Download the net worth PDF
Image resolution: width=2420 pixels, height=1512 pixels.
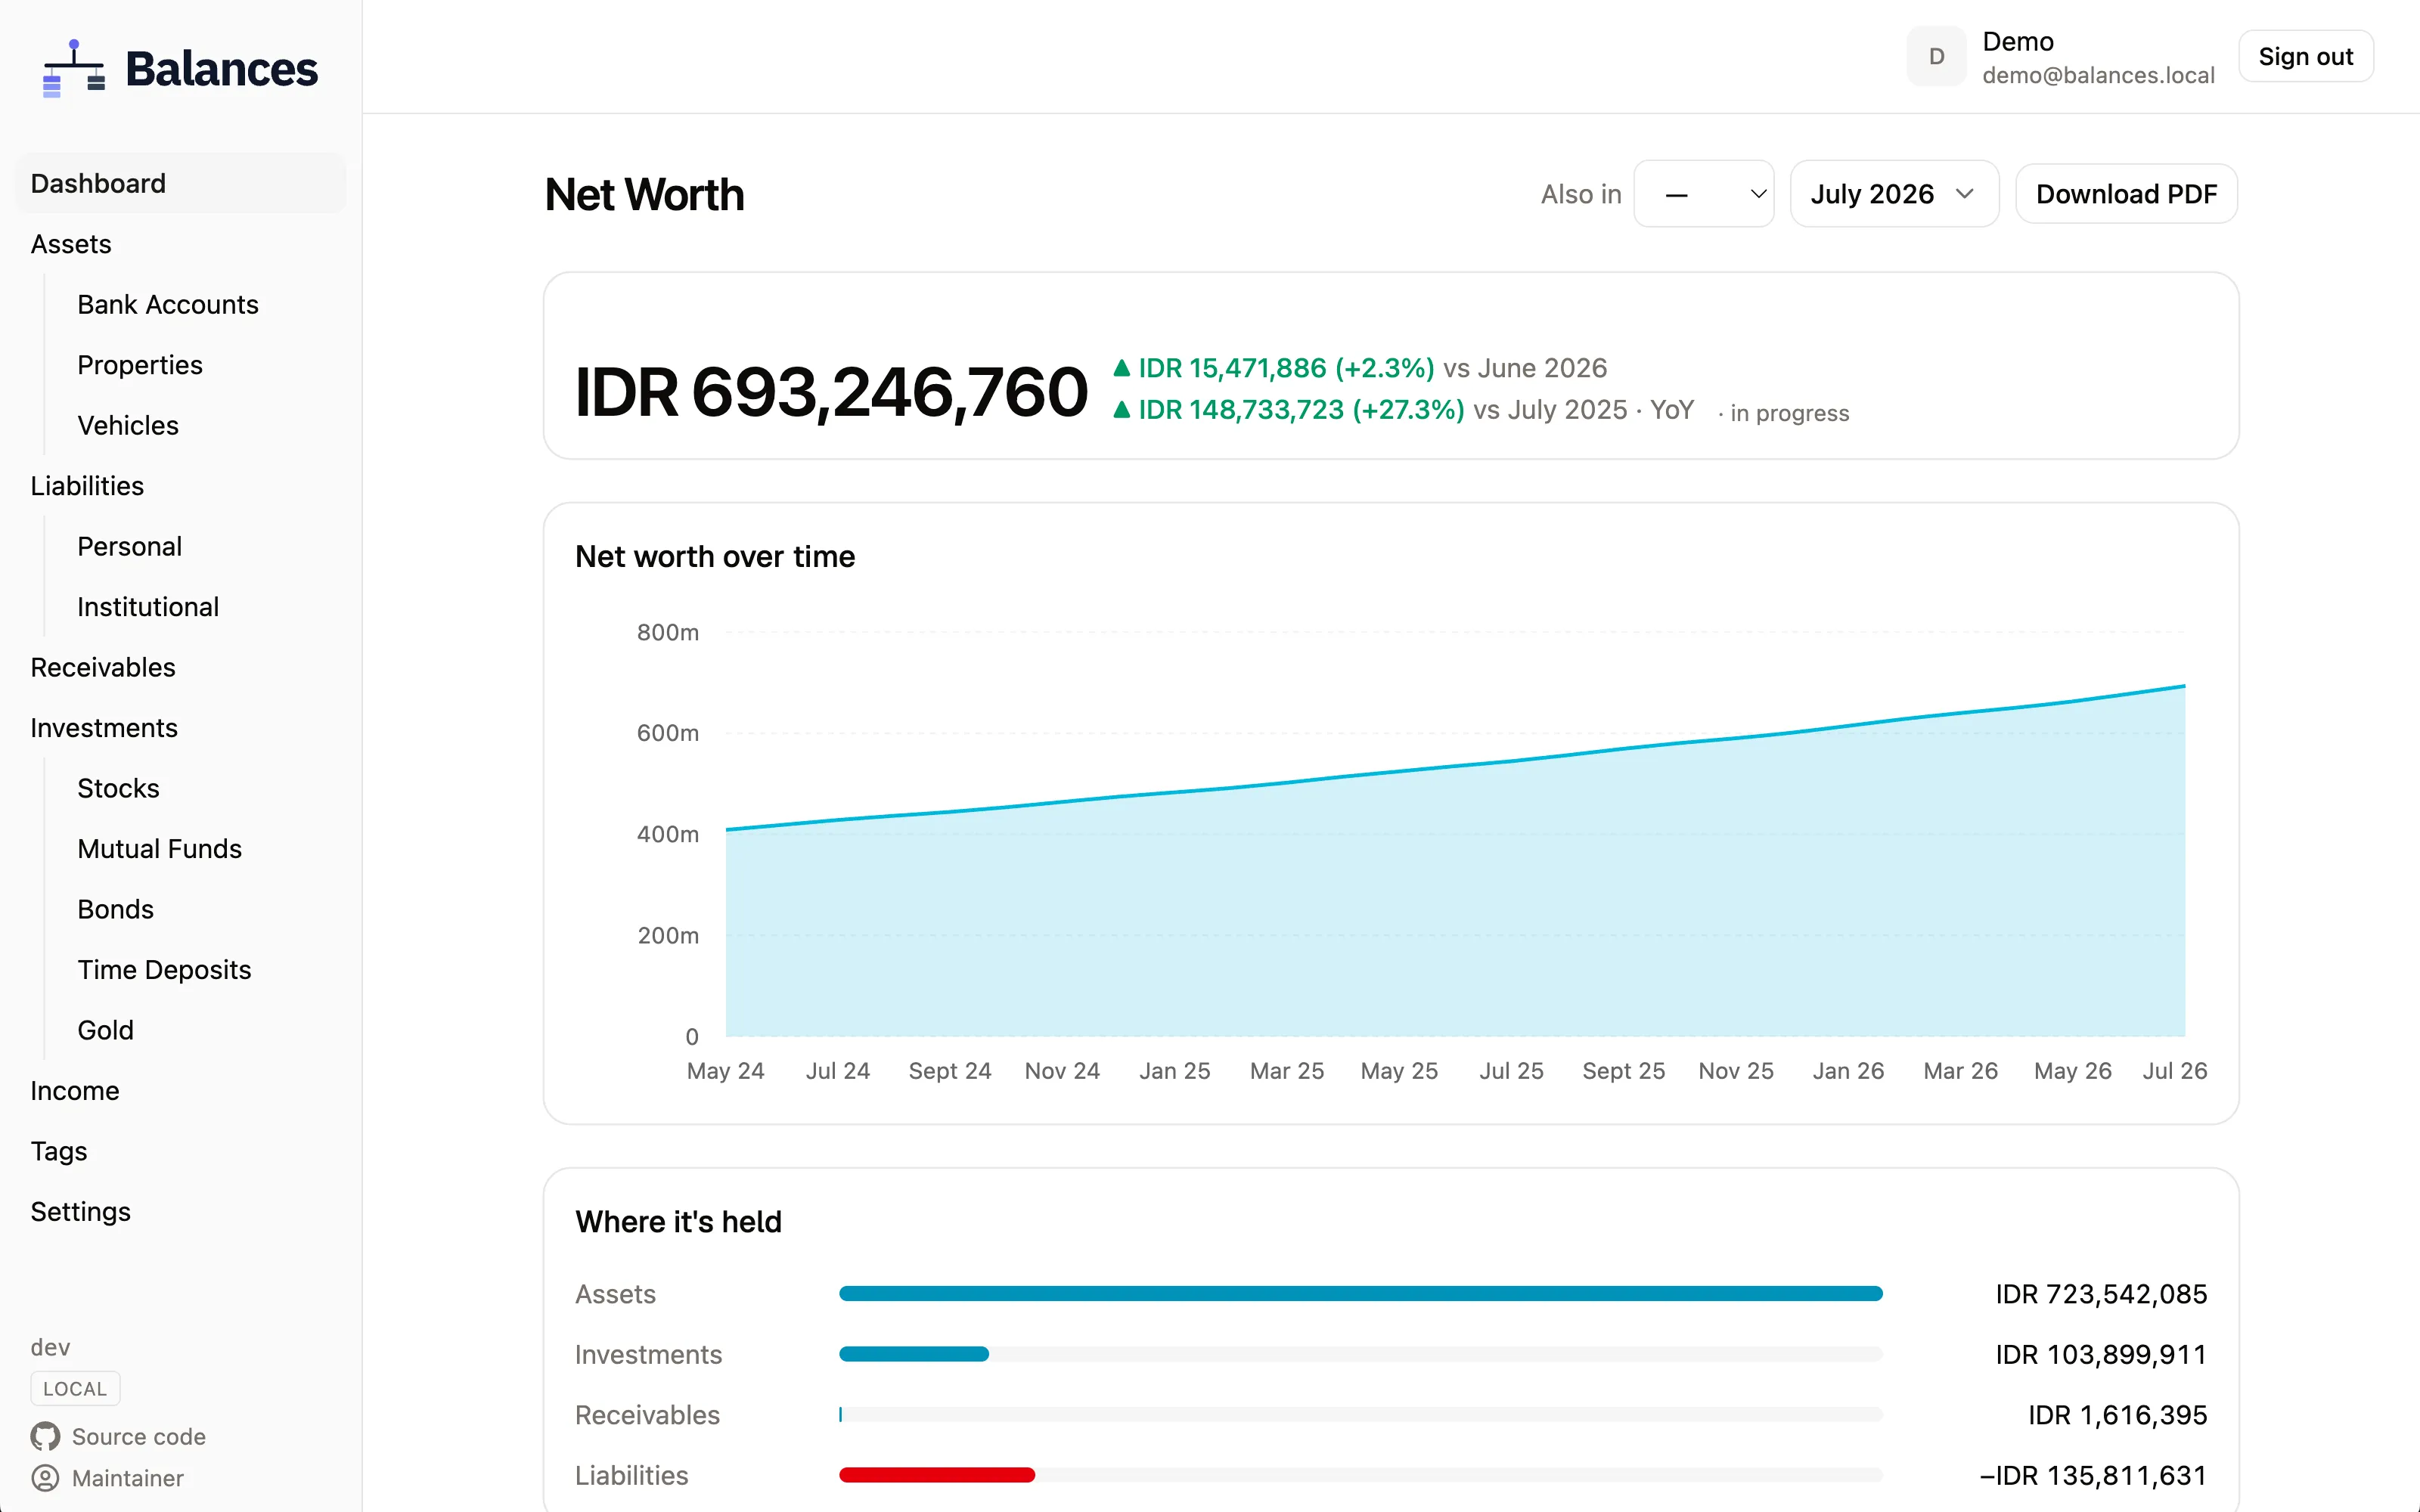pos(2126,194)
